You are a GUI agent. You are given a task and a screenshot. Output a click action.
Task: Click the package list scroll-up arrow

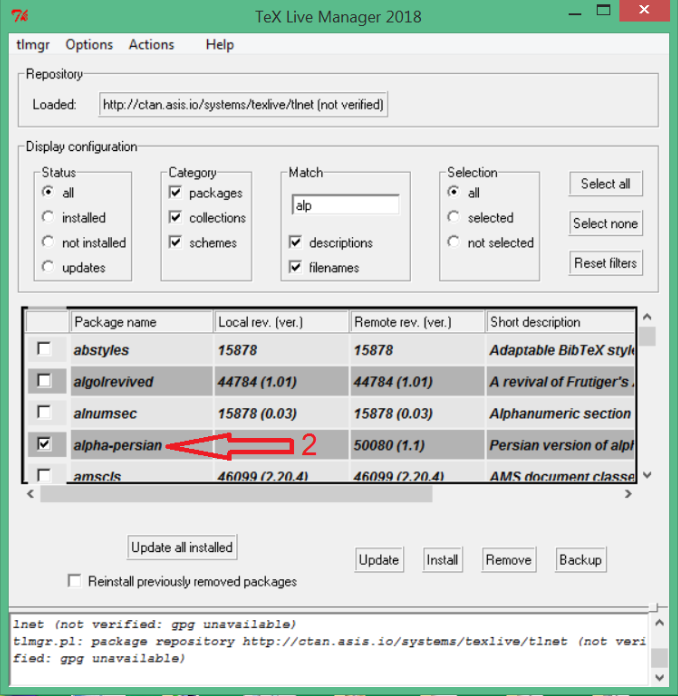[646, 317]
